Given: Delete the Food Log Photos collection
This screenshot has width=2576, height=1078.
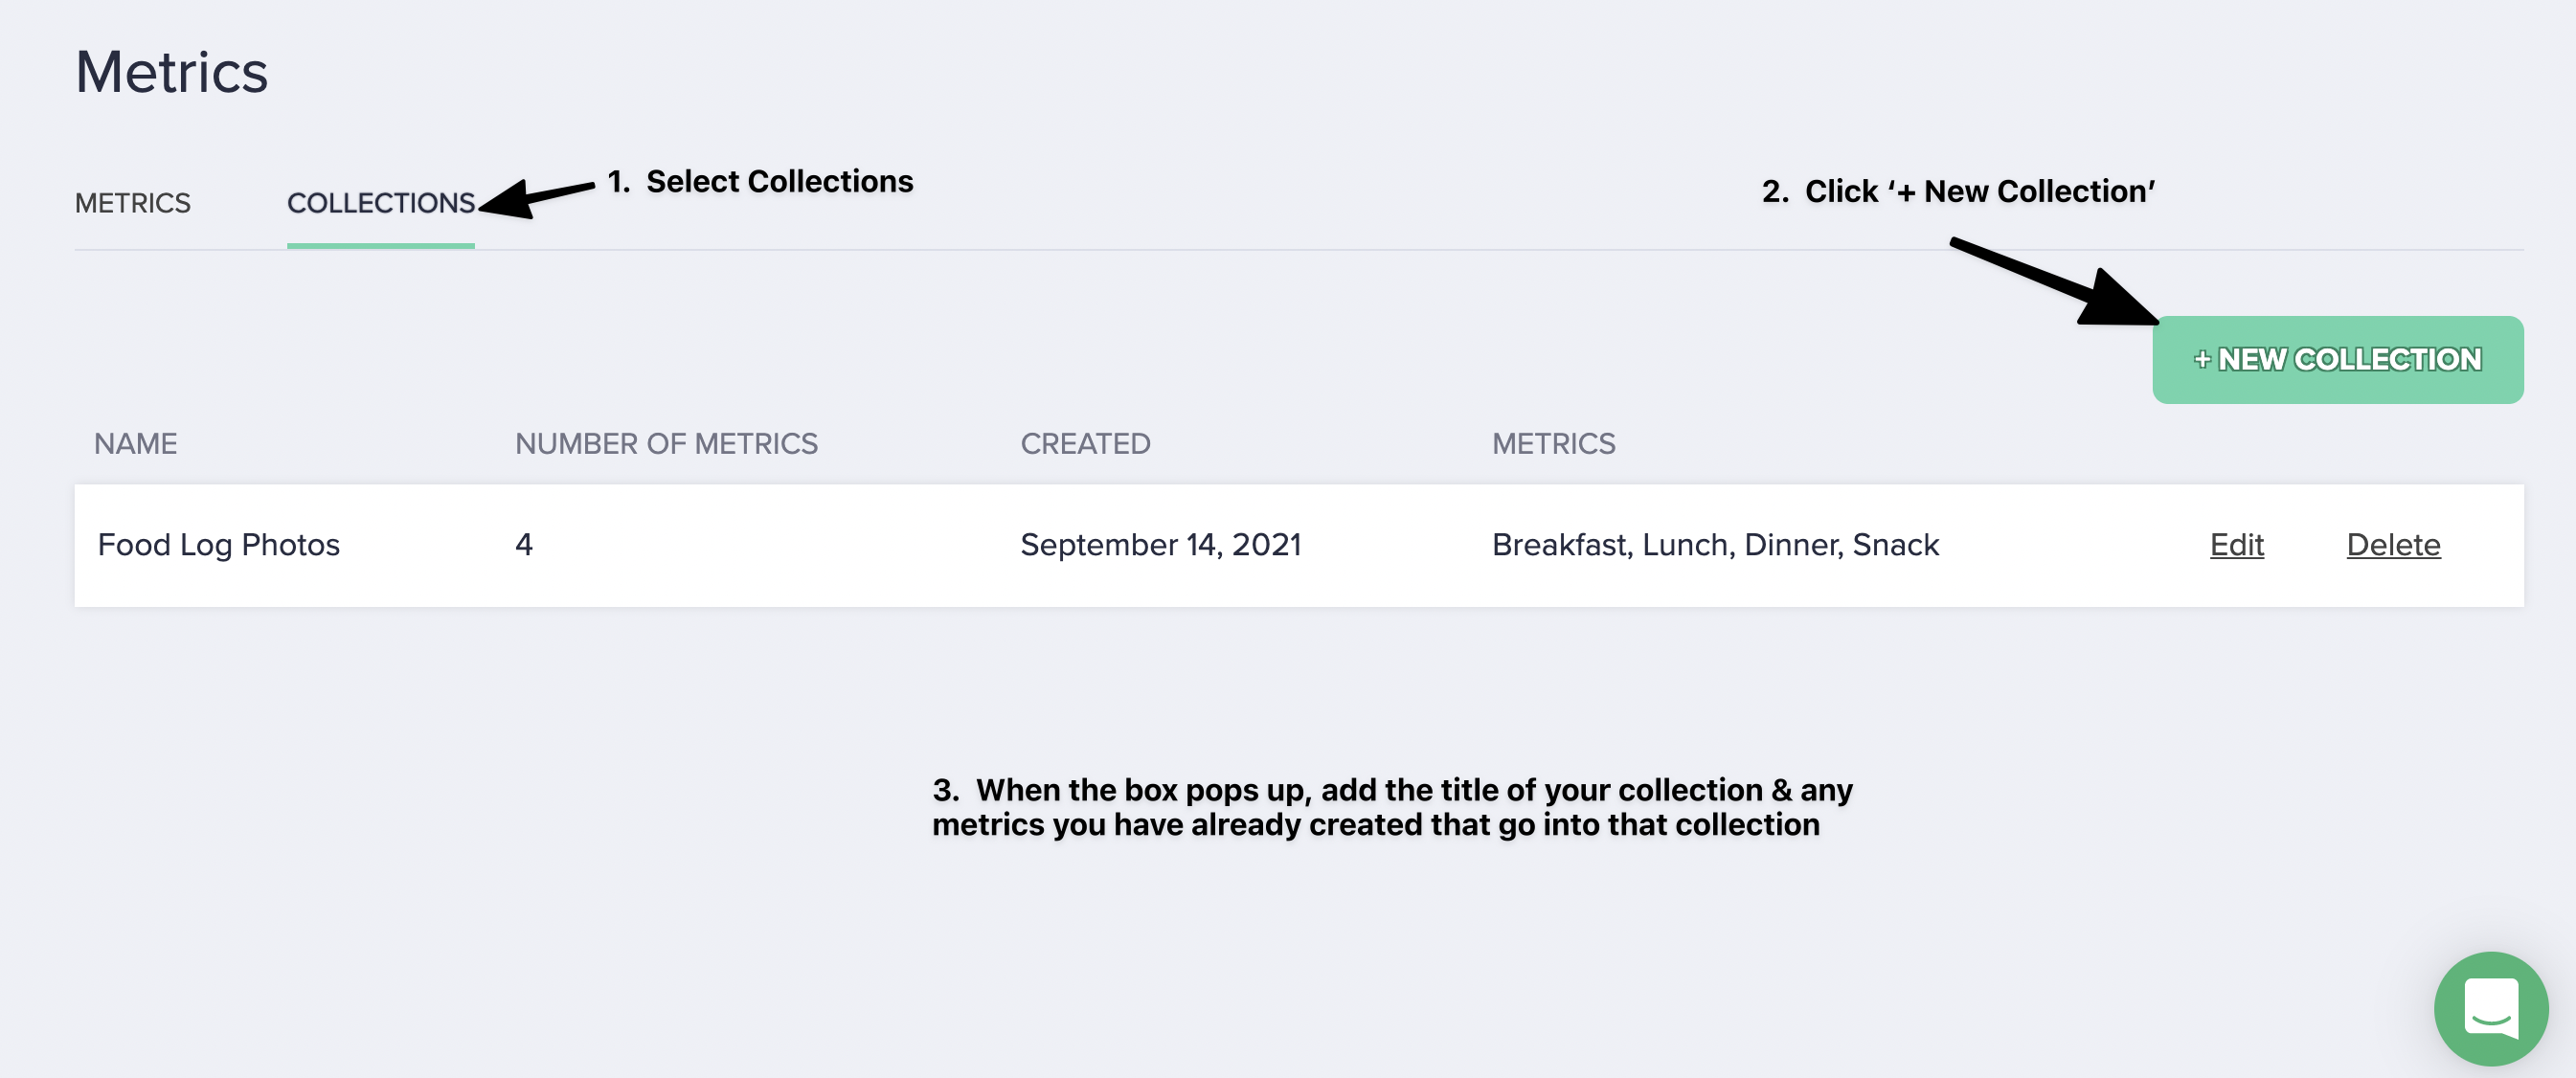Looking at the screenshot, I should point(2393,545).
